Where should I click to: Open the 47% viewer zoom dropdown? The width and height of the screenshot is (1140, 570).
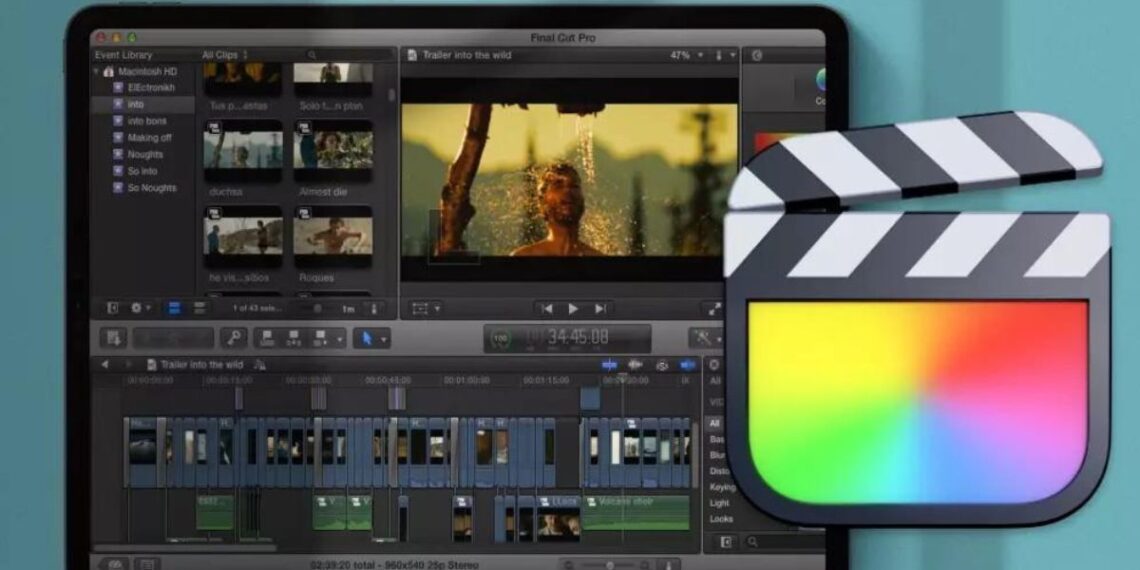[687, 55]
